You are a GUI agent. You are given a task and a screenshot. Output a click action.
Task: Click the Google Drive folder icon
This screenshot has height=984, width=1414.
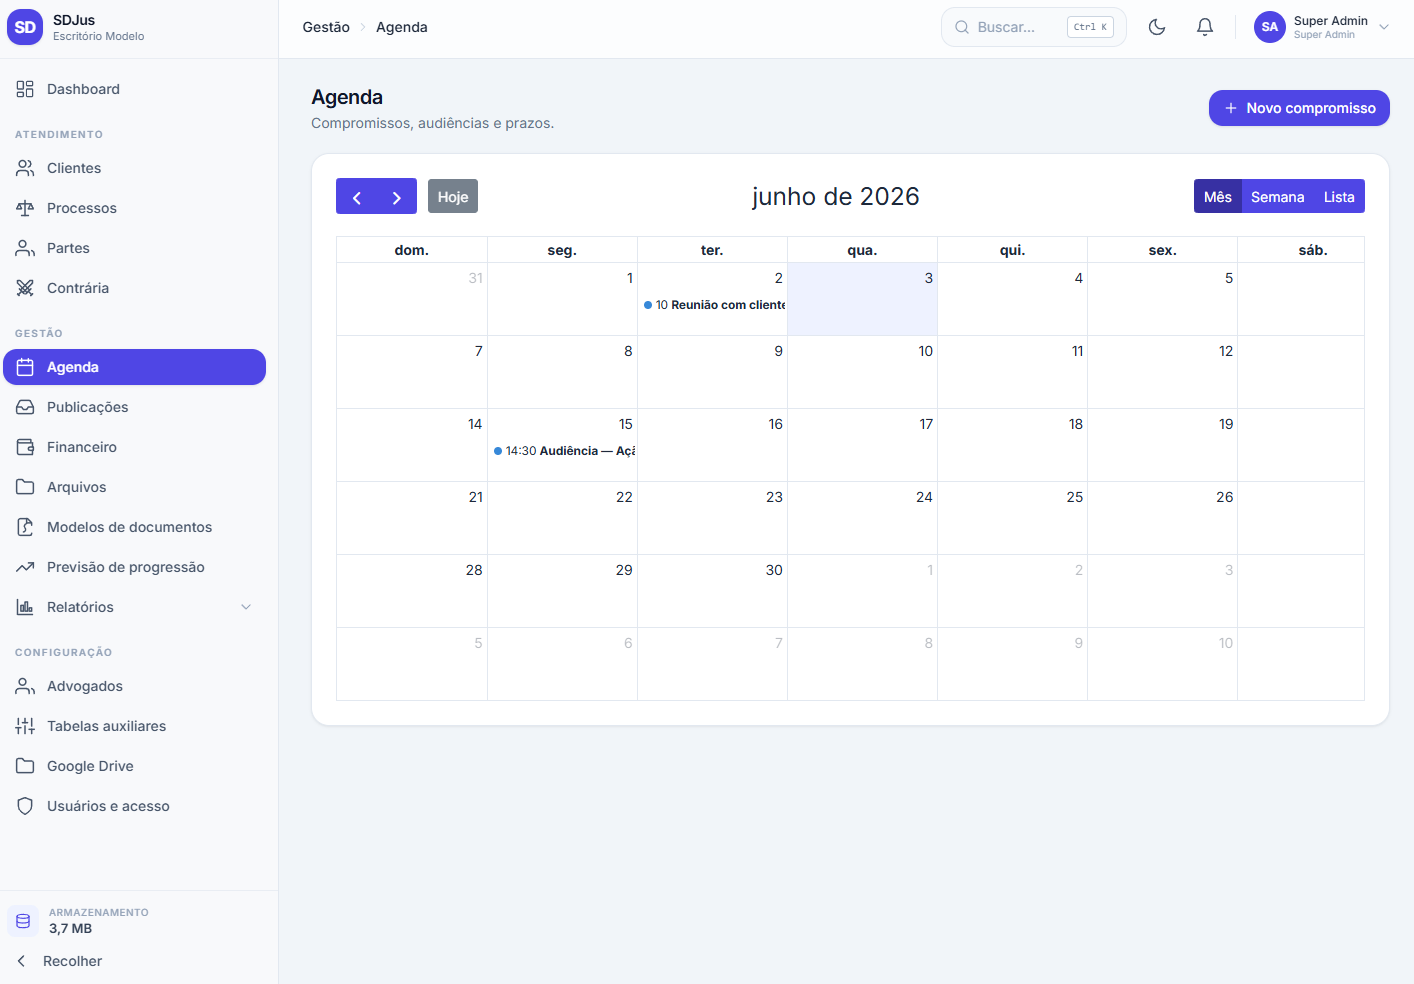(25, 766)
